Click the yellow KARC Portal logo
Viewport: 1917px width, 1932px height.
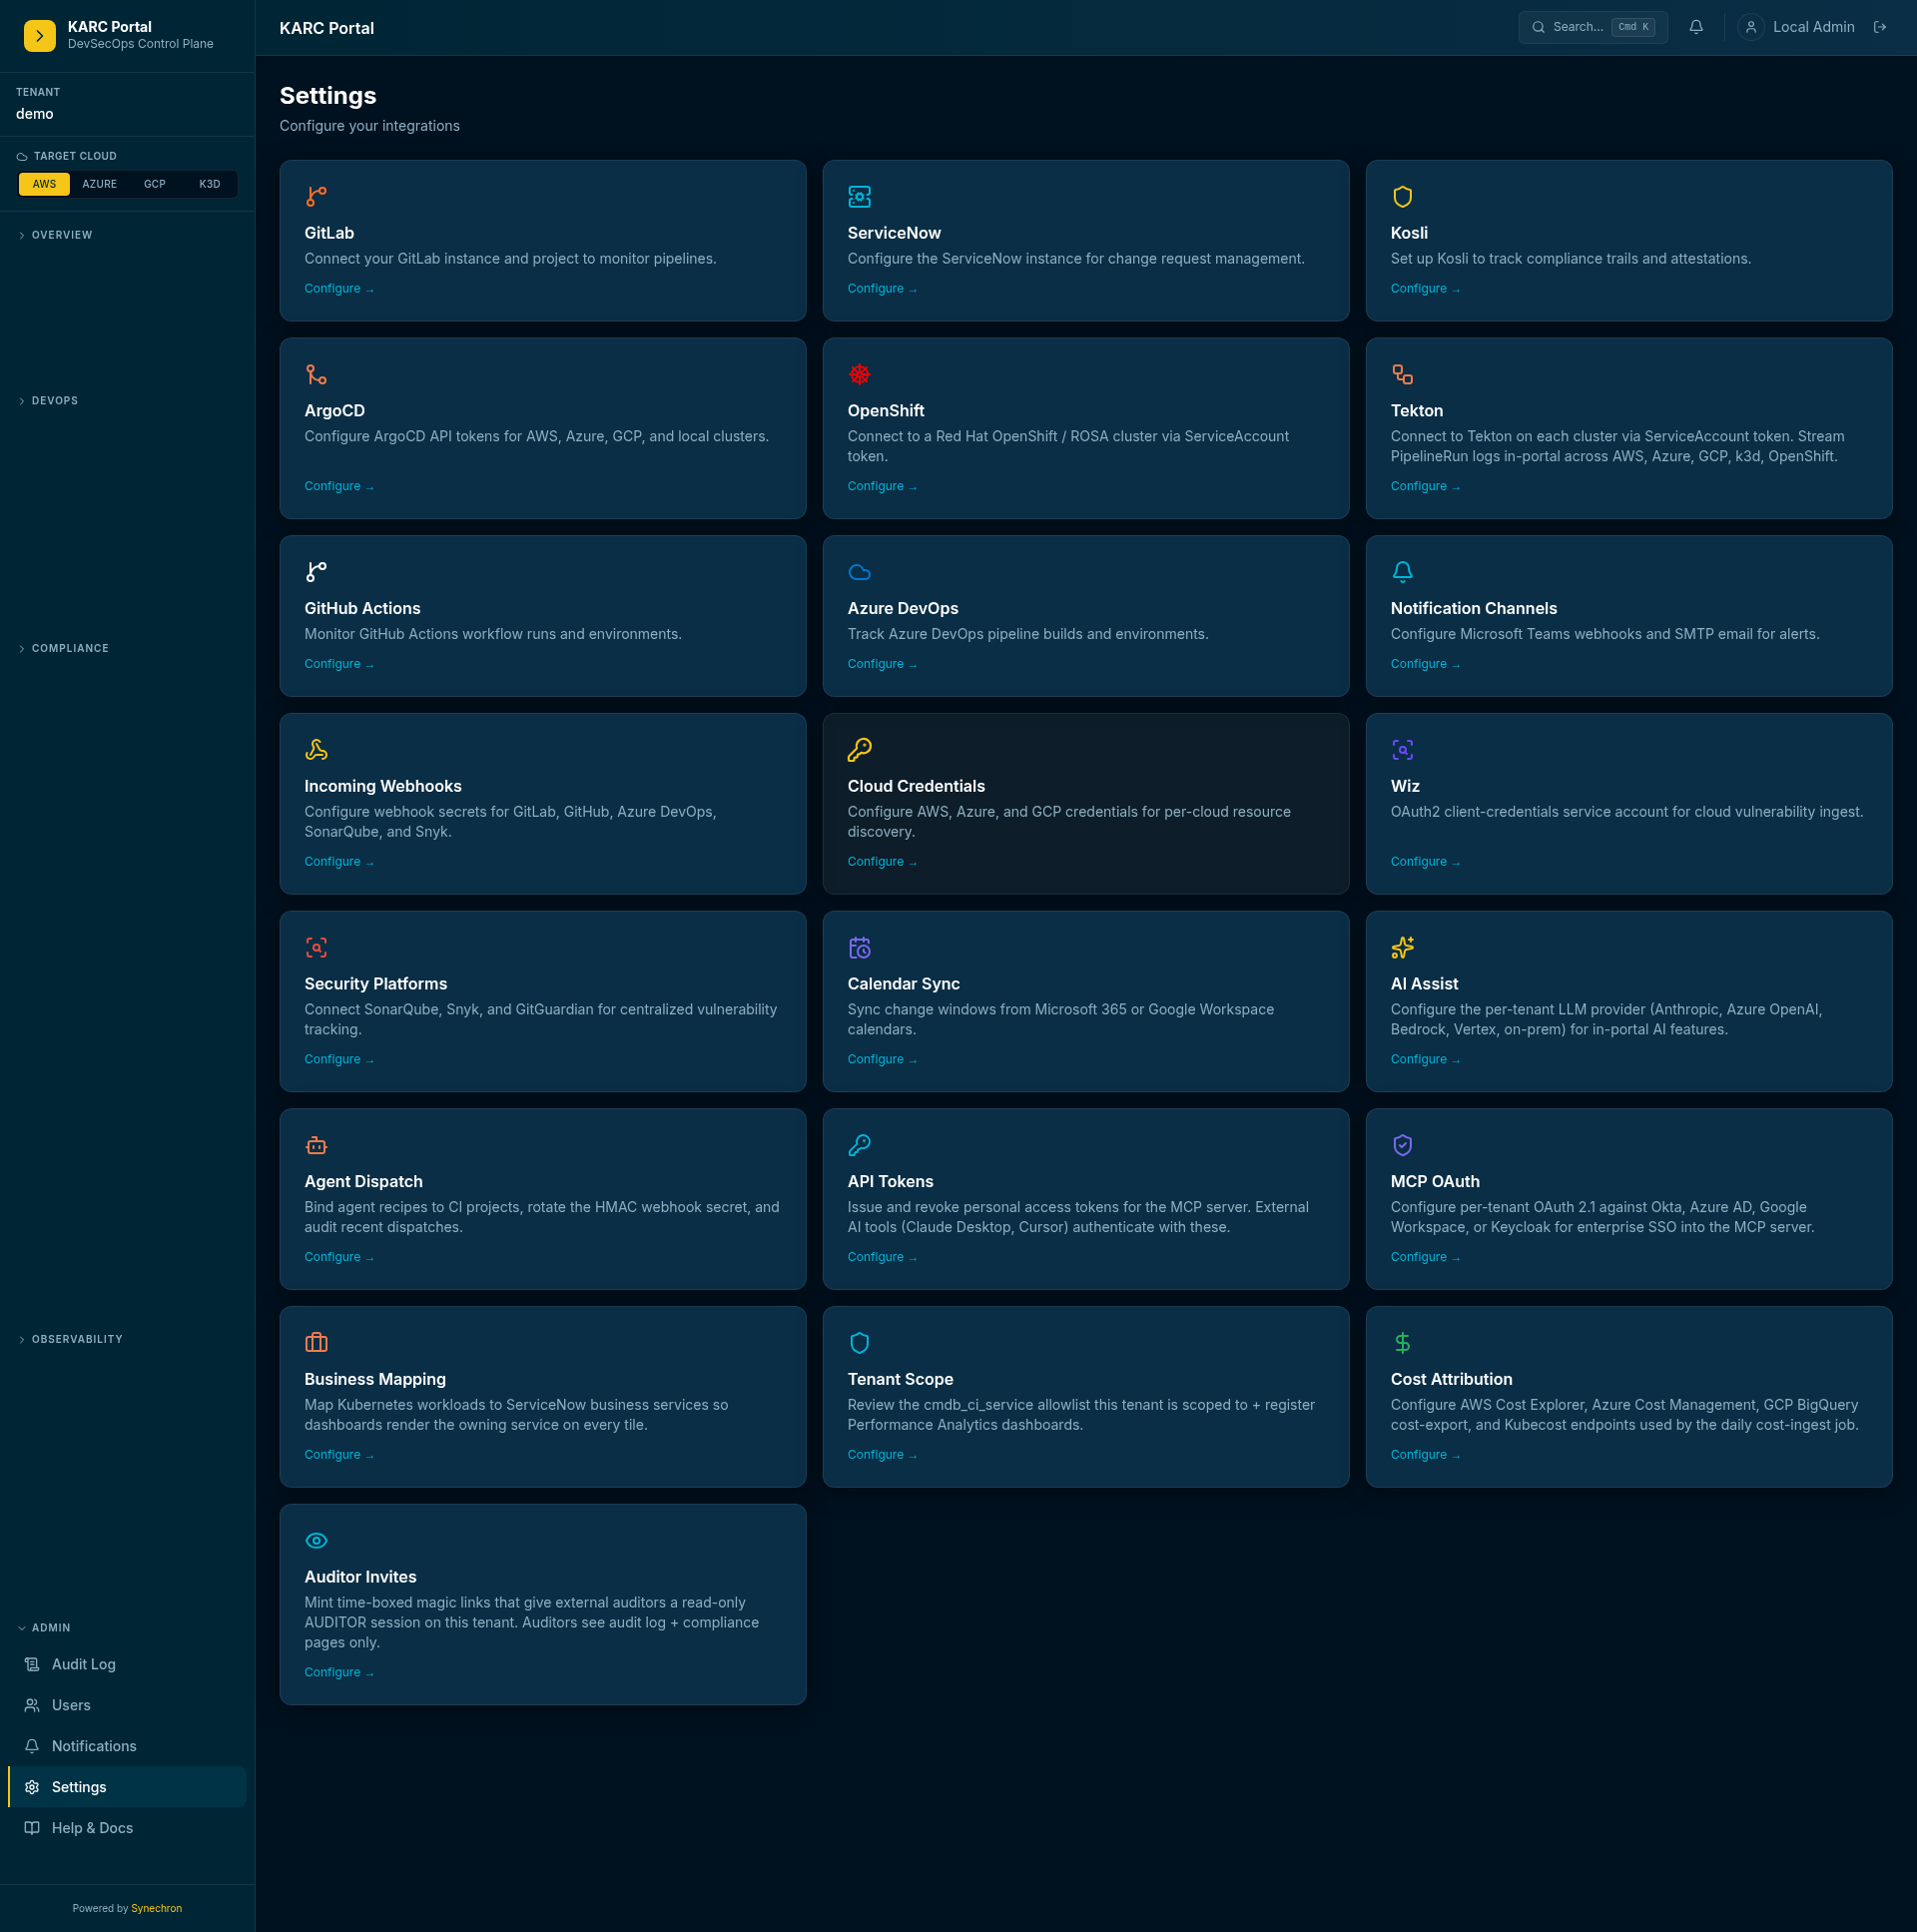pos(39,35)
